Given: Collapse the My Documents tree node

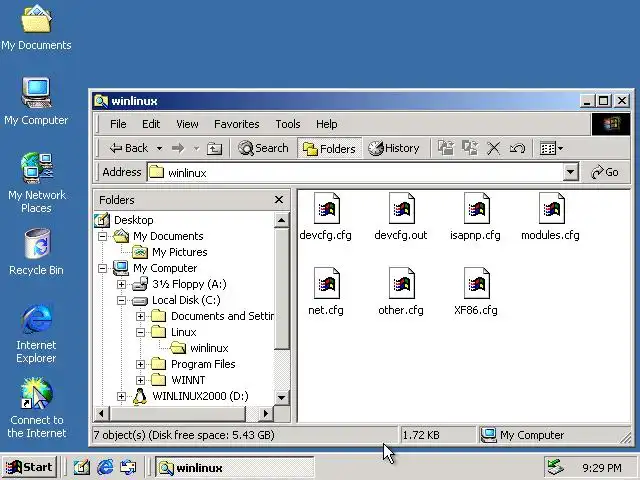Looking at the screenshot, I should coord(102,236).
